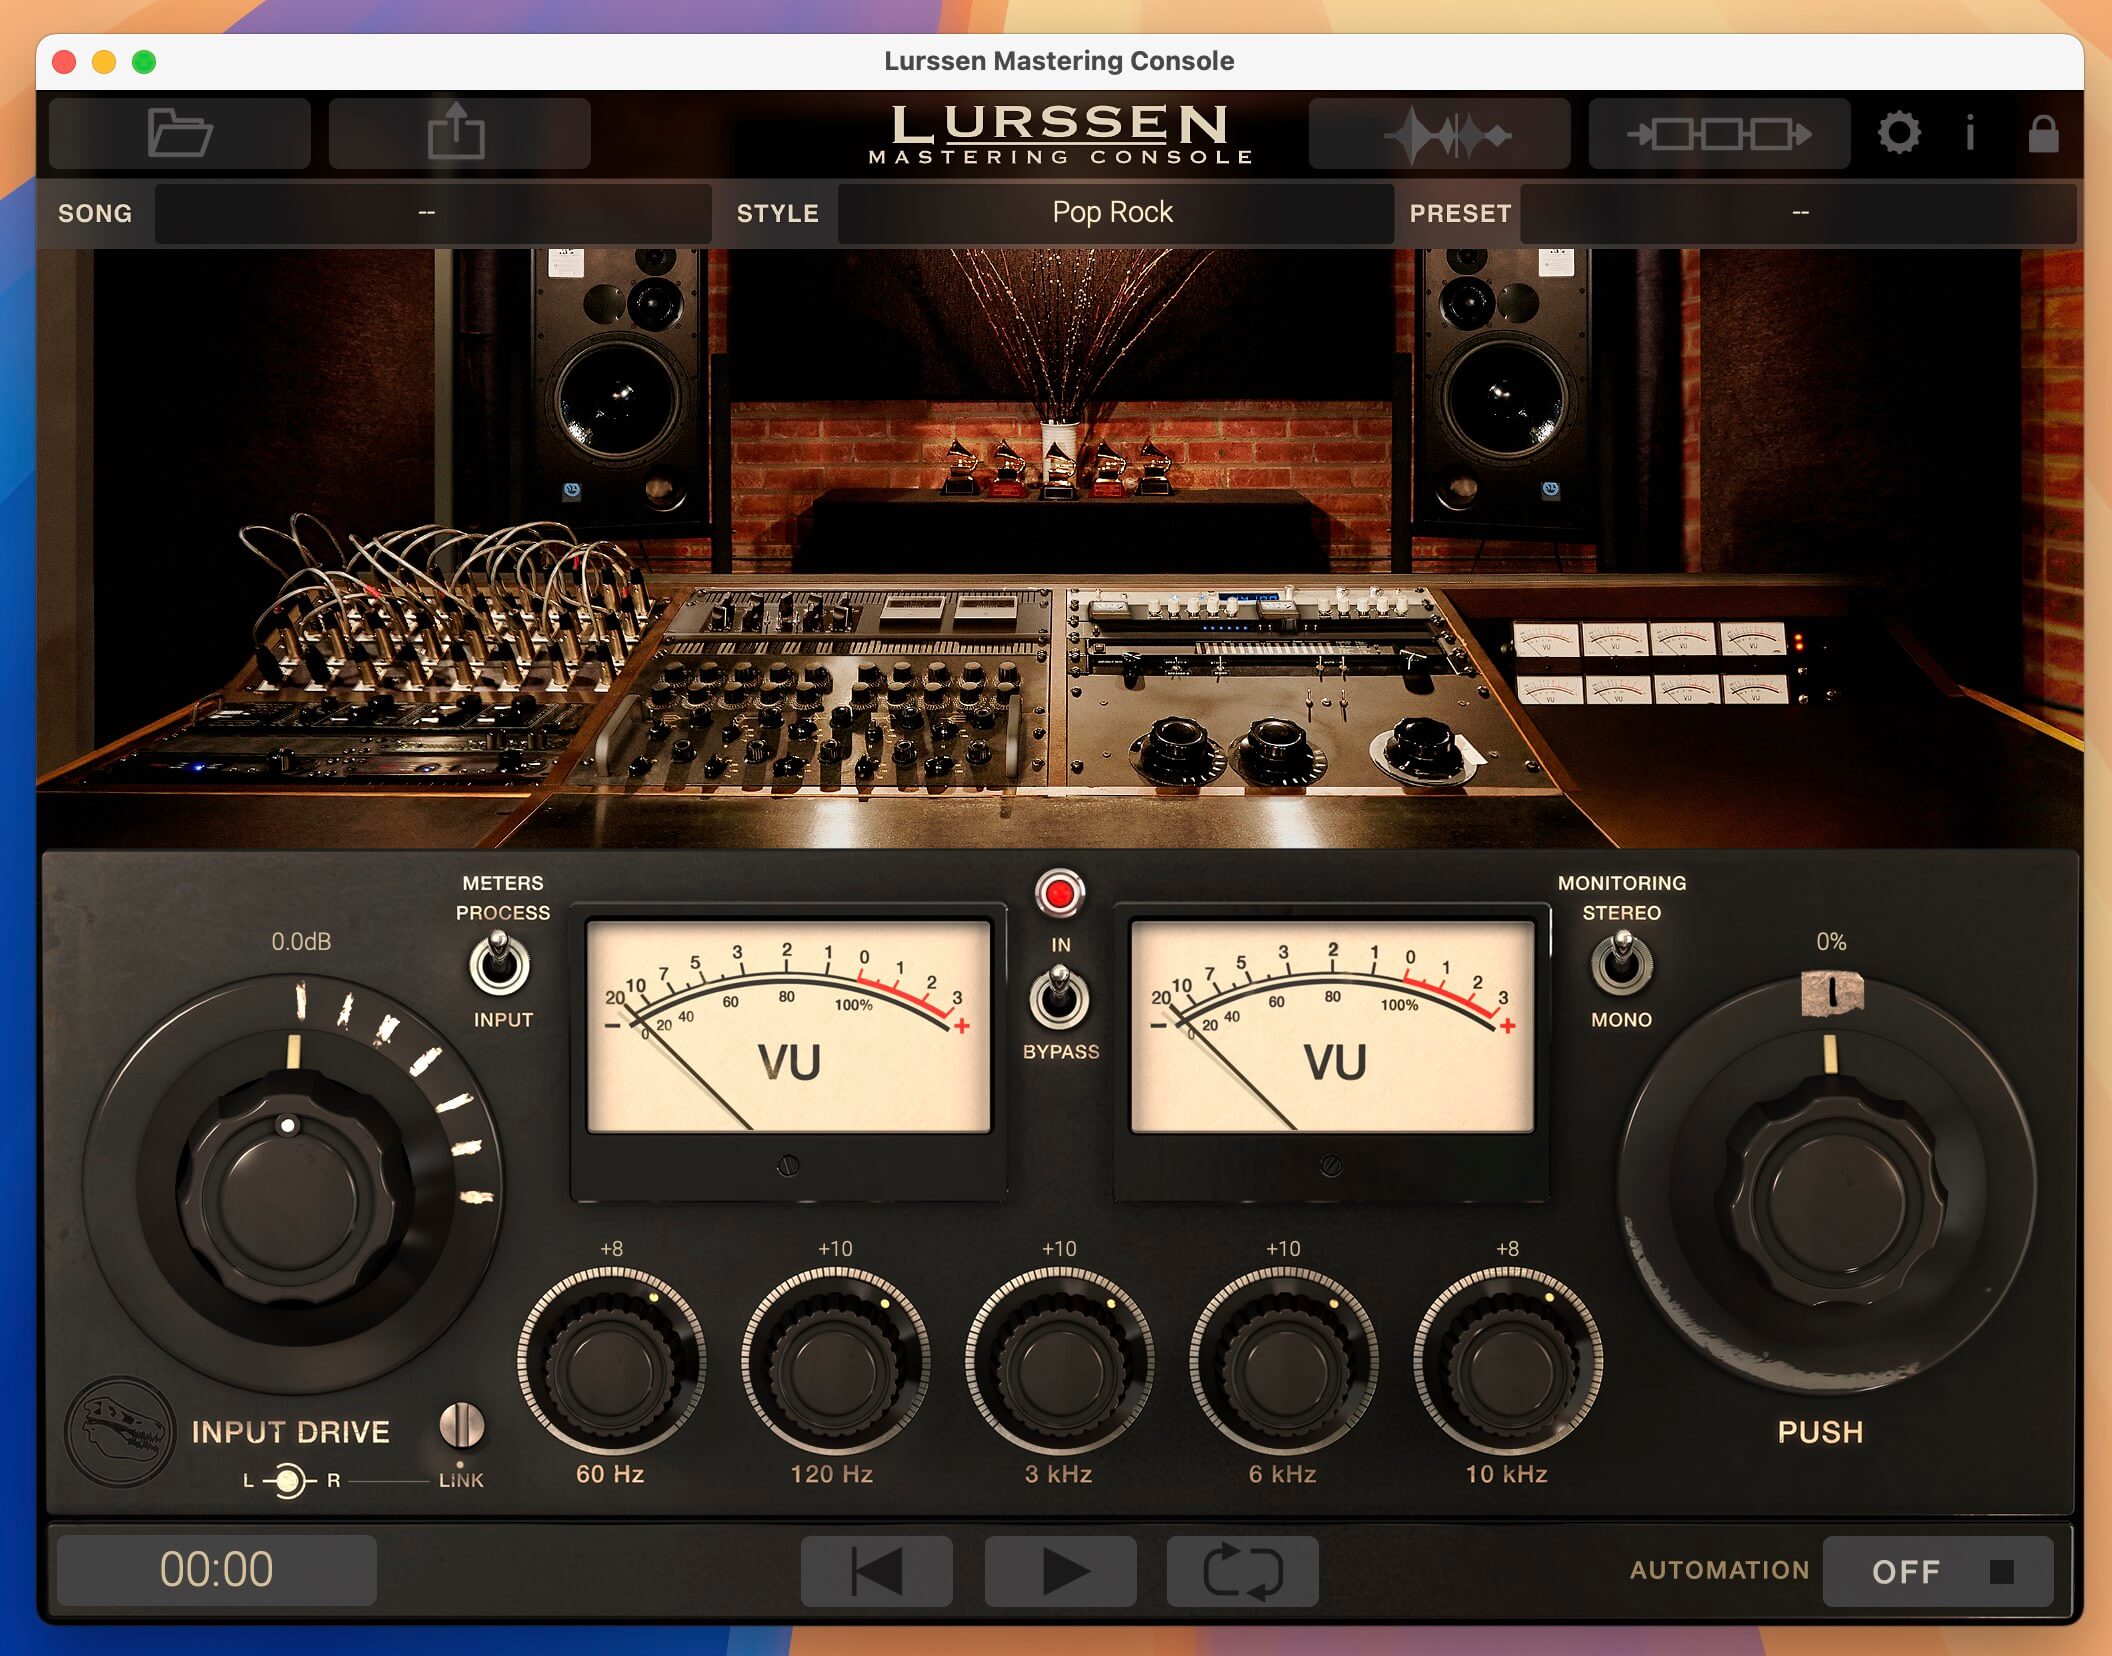Viewport: 2112px width, 1656px height.
Task: Click the INPUT label under meters switch
Action: (503, 1019)
